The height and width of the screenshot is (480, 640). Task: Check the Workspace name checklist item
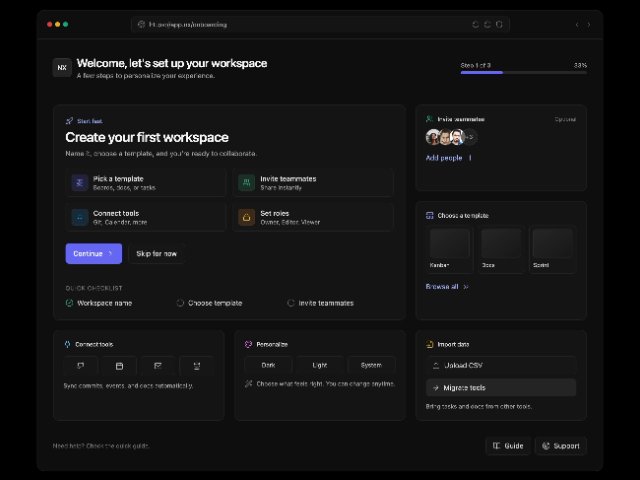tap(69, 303)
